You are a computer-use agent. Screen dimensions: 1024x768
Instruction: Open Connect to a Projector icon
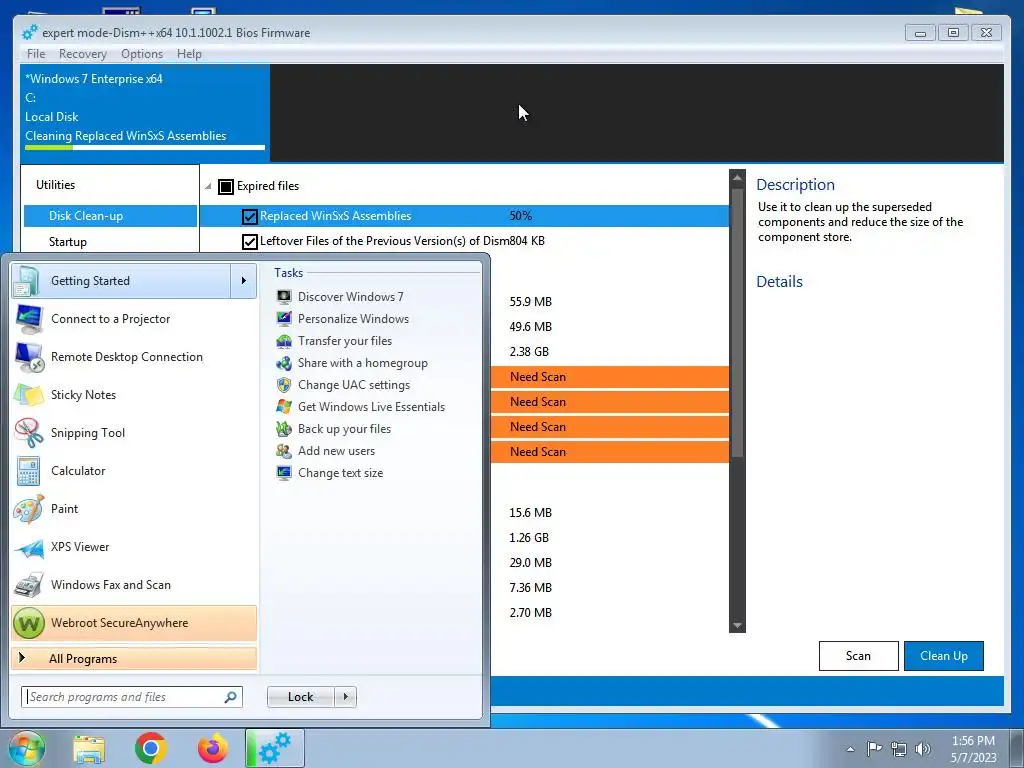pos(28,319)
